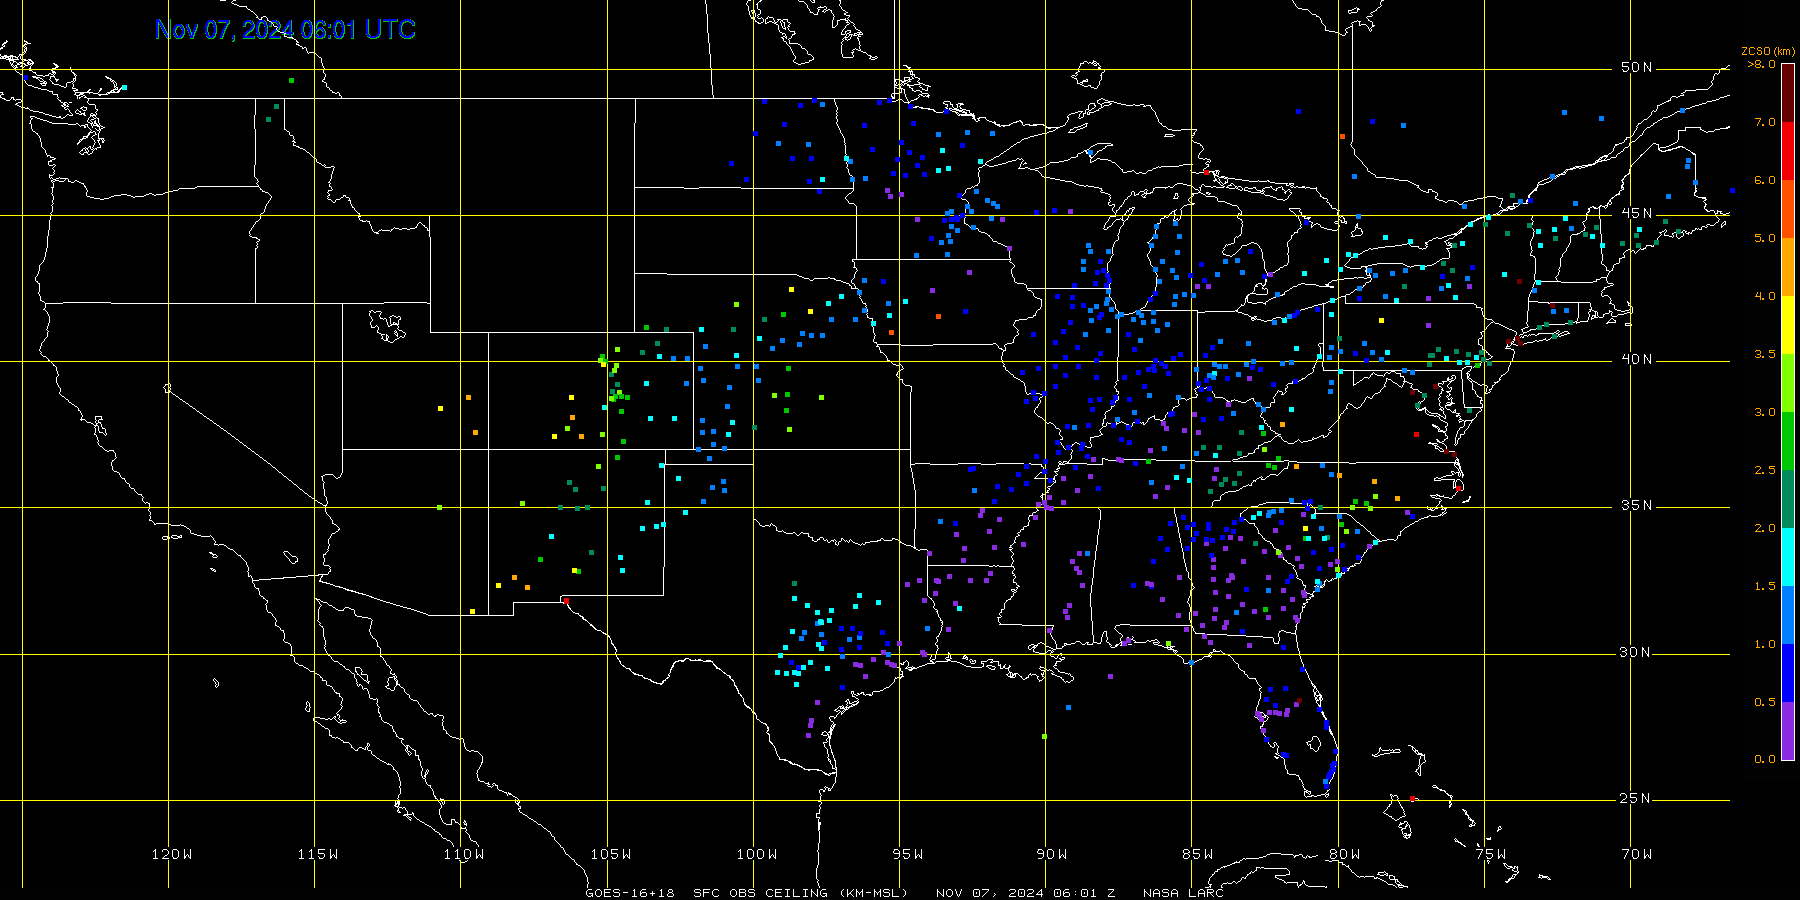Click the purple bottom segment of color bar

tap(1788, 731)
